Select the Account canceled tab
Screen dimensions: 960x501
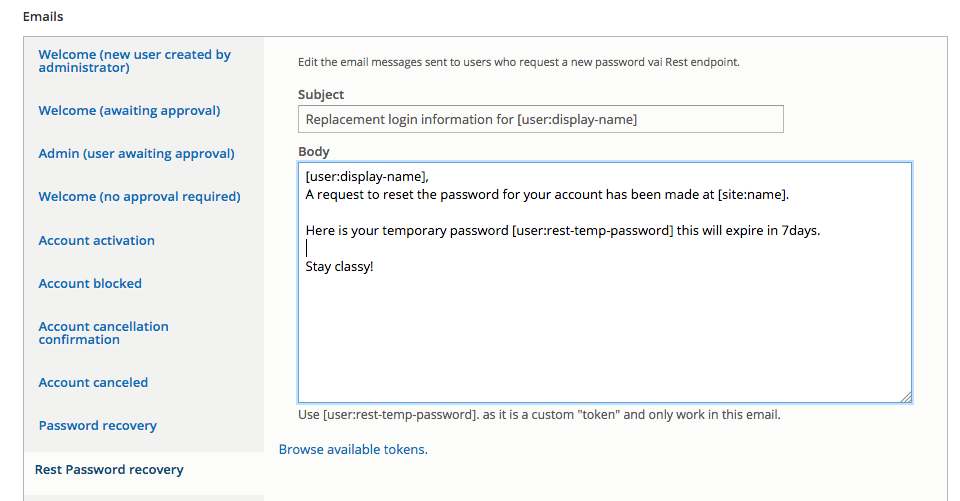93,383
